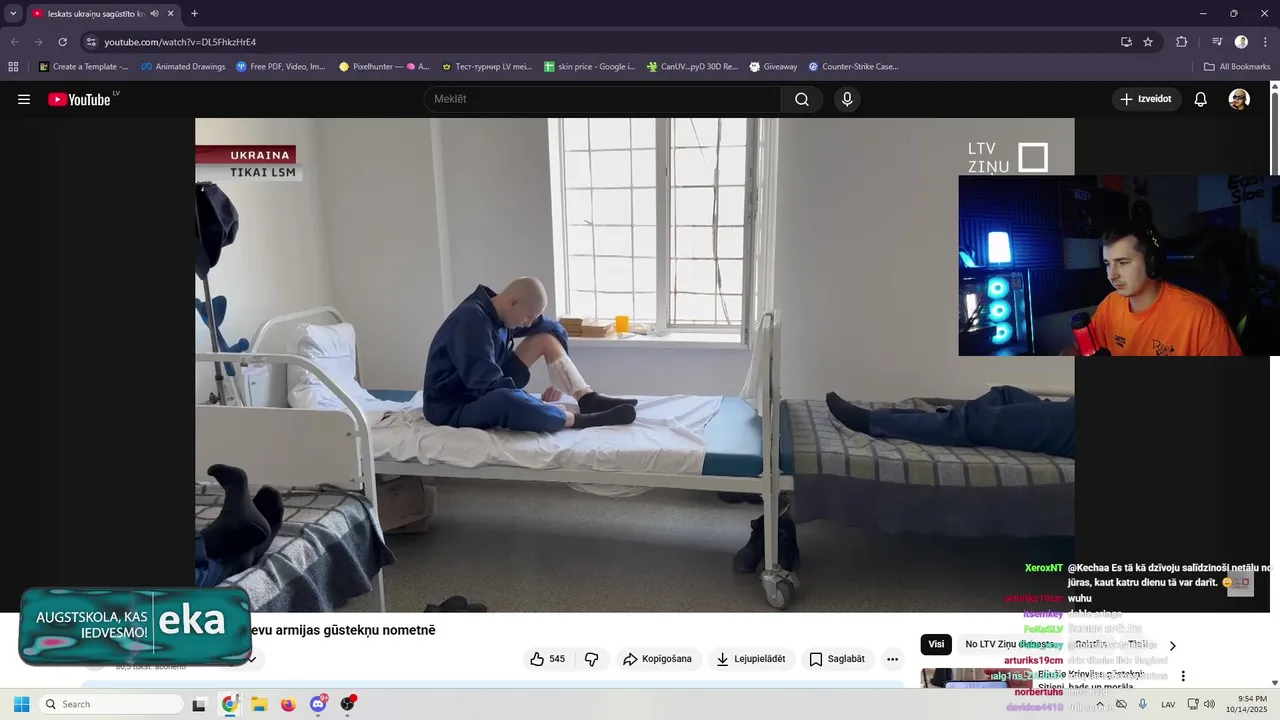
Task: Switch to Chrome on the taskbar
Action: (x=229, y=704)
